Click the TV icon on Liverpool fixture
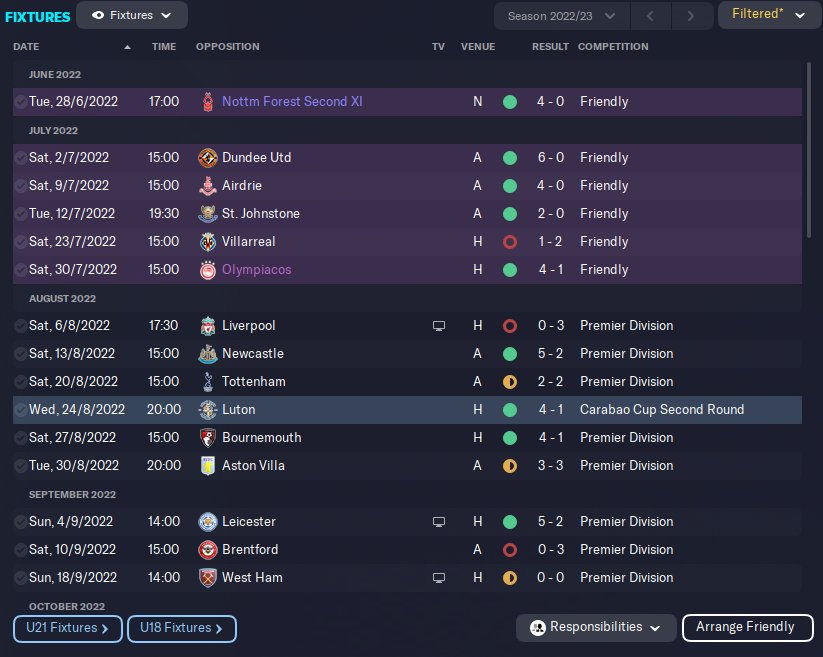The image size is (823, 657). 438,326
